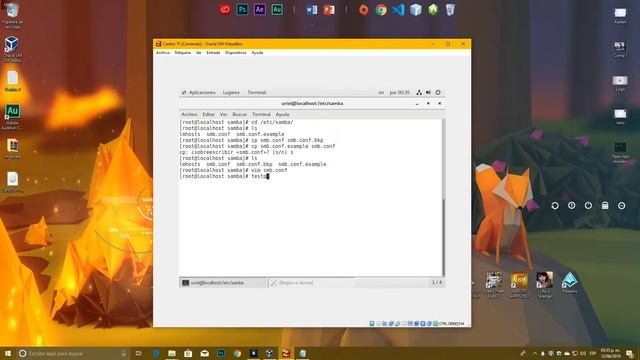
Task: Click the GNOME clock showing jue 00:35
Action: tap(400, 93)
